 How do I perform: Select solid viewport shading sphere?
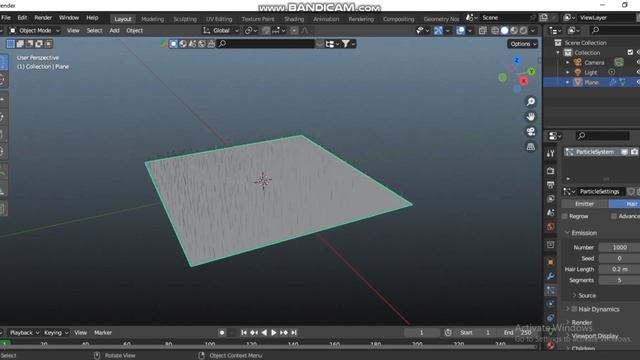point(504,31)
